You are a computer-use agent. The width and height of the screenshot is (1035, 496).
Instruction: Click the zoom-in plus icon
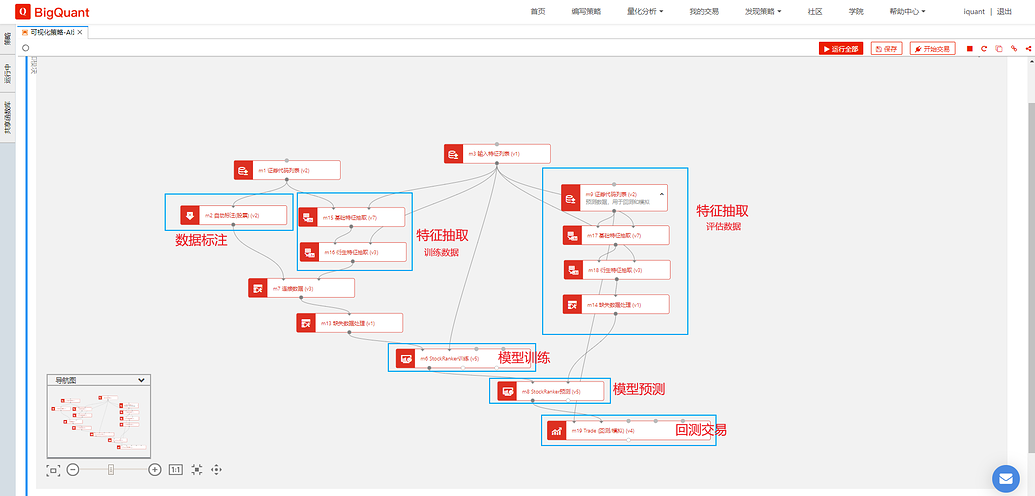coord(154,469)
